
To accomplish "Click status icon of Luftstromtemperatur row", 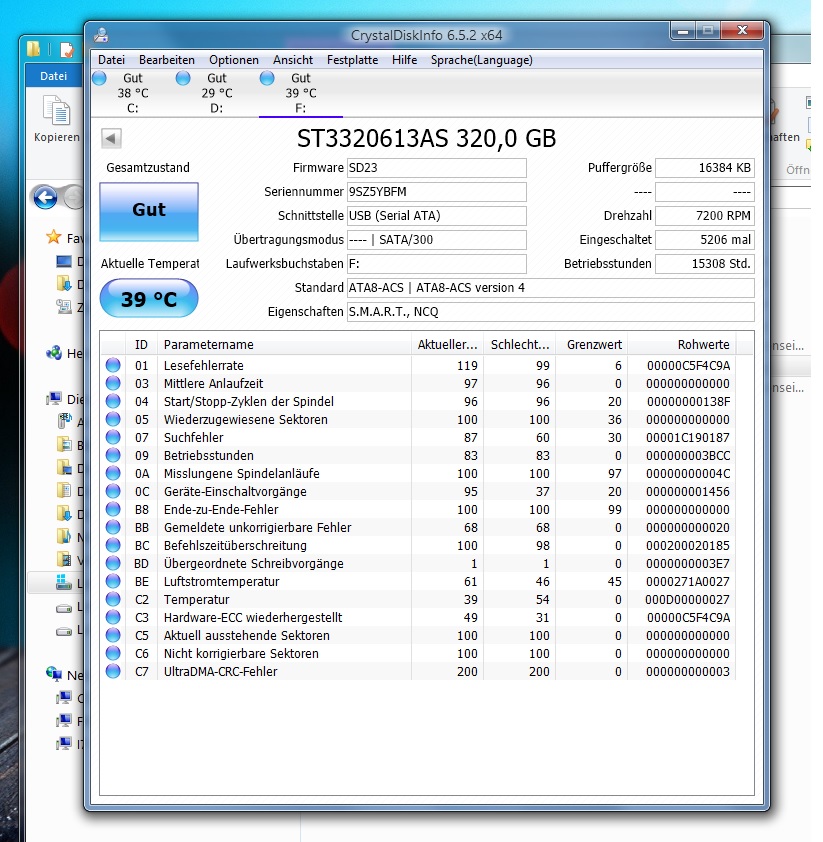I will tap(113, 582).
